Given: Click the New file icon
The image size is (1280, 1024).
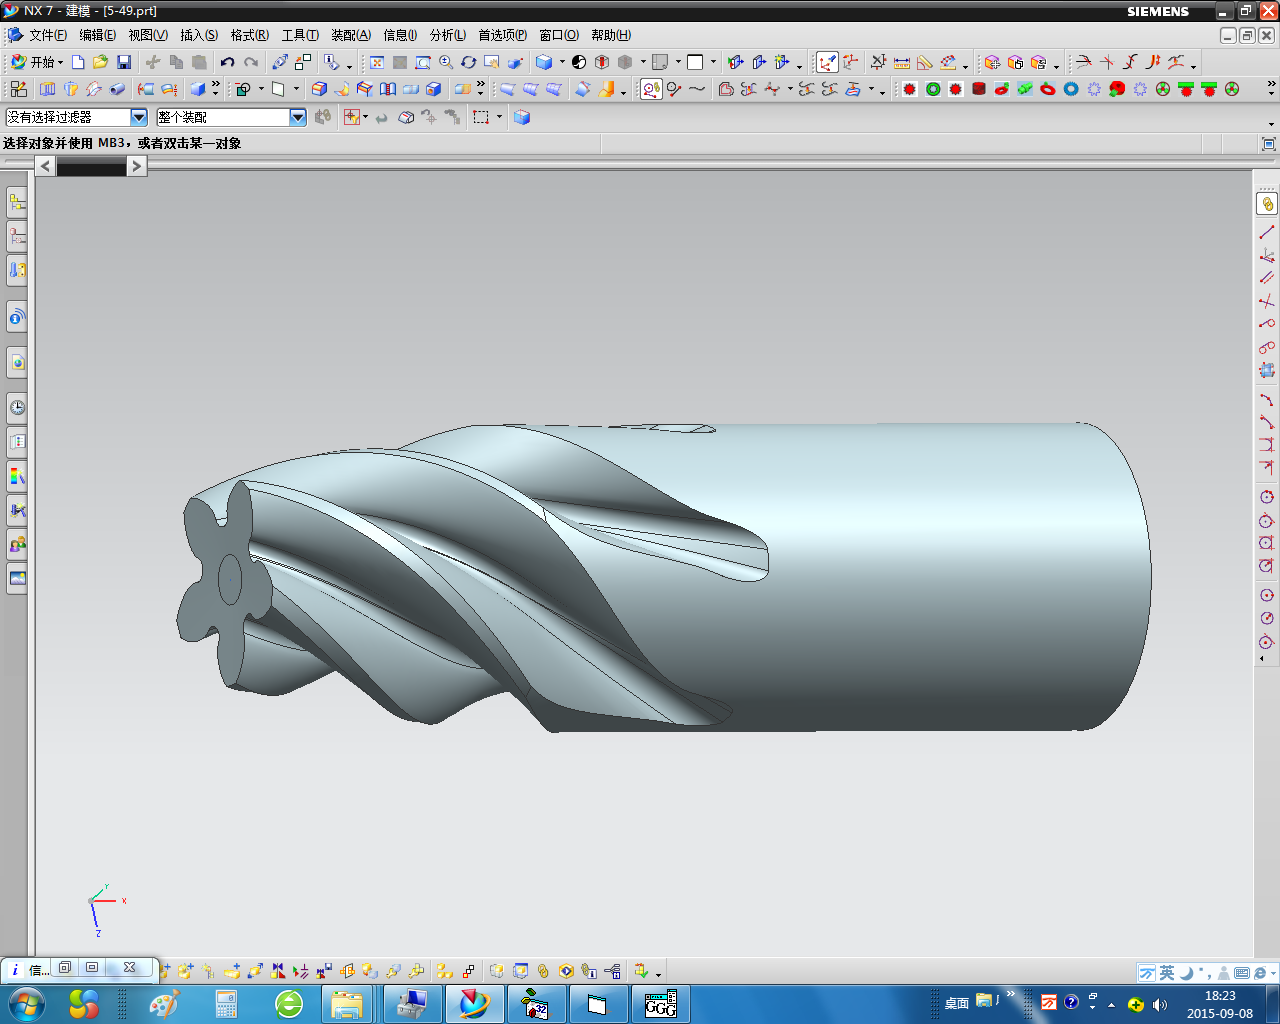Looking at the screenshot, I should coord(78,62).
